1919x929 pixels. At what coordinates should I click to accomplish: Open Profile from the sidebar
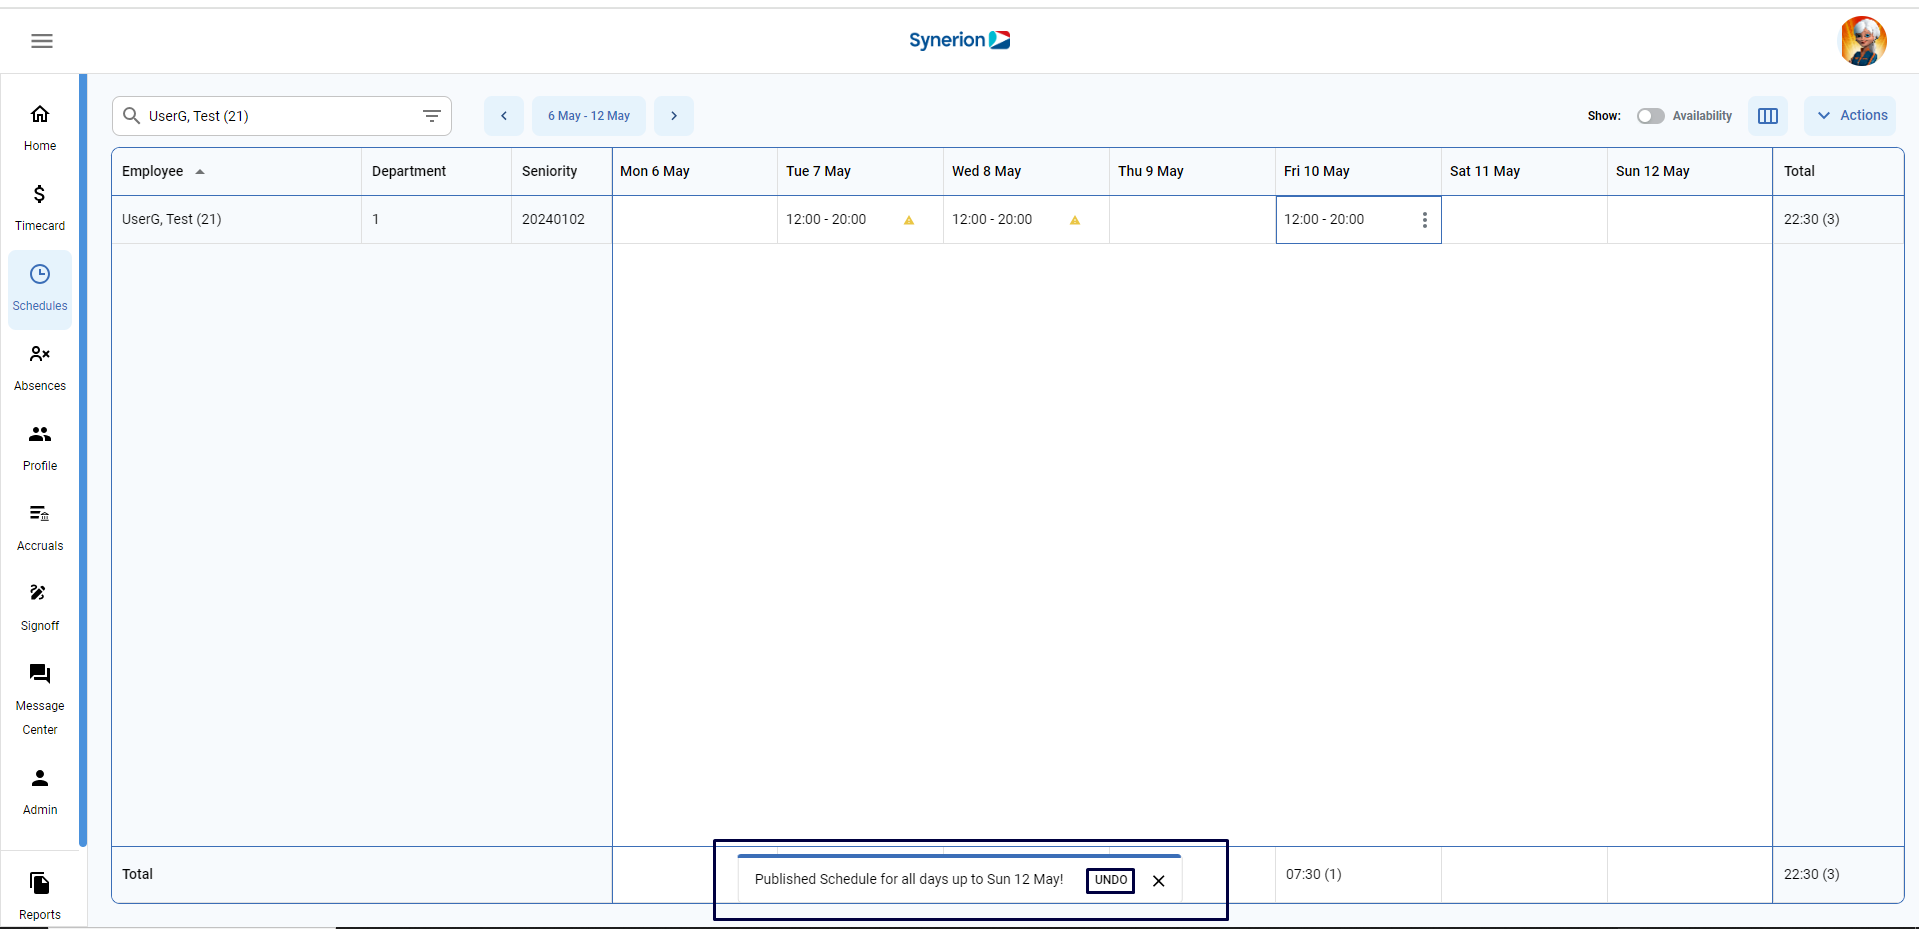click(40, 449)
